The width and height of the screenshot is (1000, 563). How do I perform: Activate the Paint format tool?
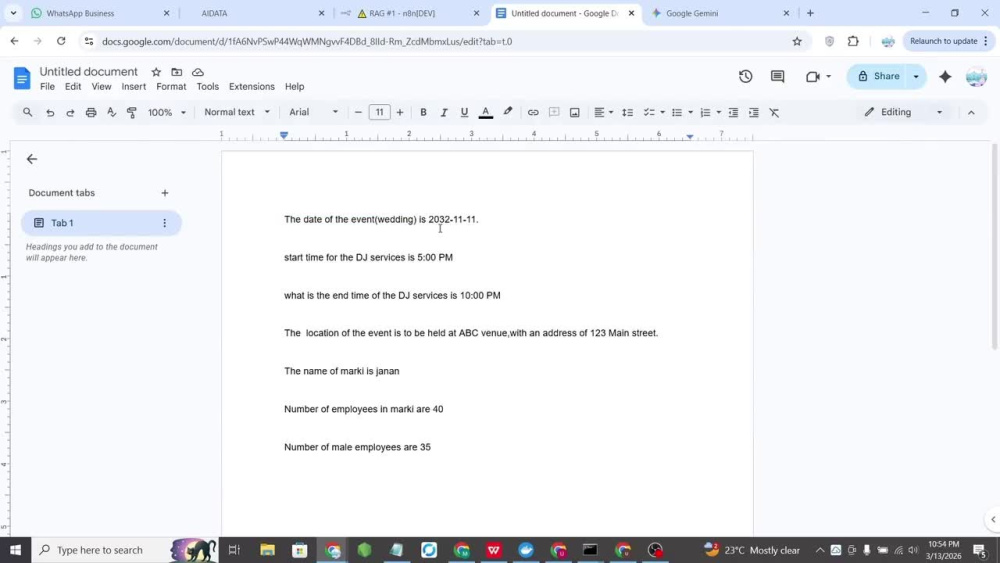(x=132, y=112)
